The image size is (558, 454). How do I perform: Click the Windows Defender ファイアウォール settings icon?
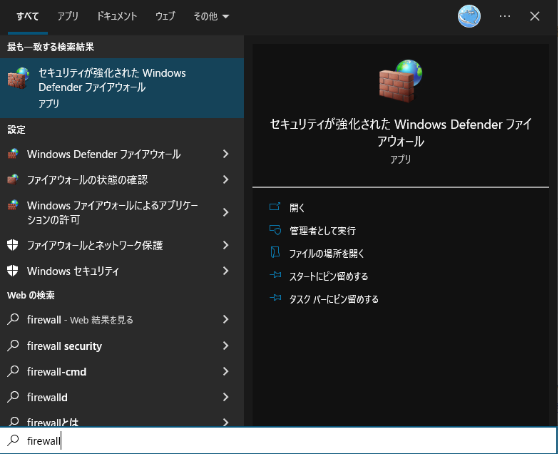click(13, 154)
